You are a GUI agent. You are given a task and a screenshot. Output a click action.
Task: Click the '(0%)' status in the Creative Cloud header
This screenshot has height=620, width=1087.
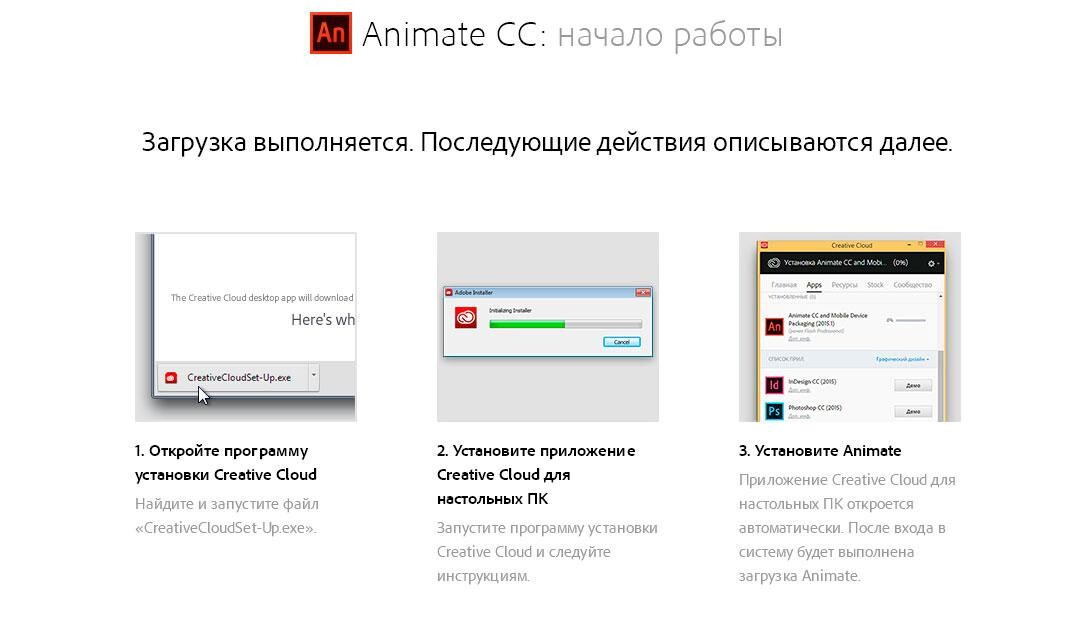click(x=900, y=263)
